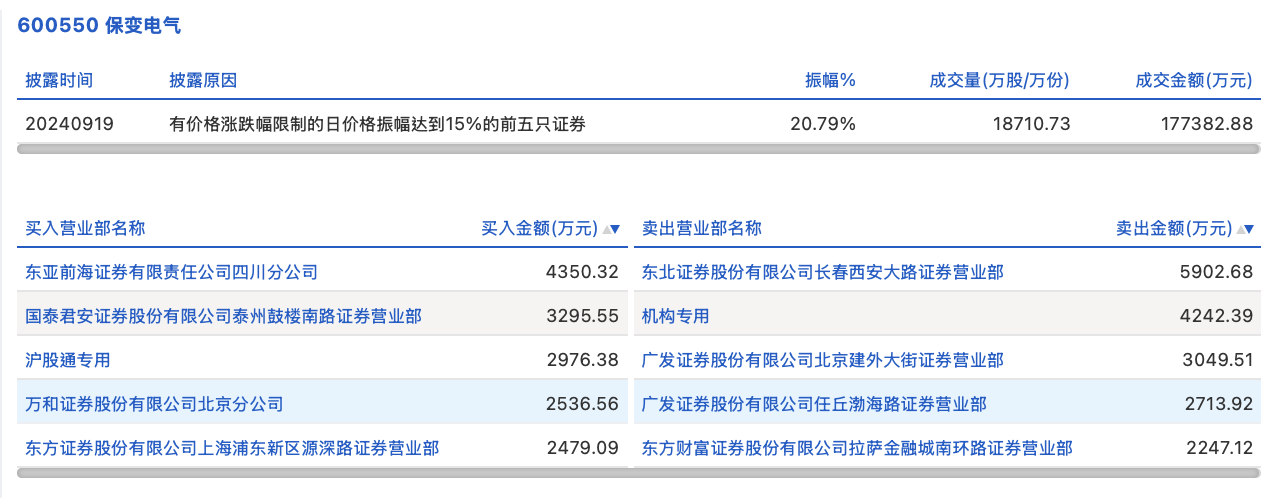Sort by 买入金额(万元) using the arrow icon
This screenshot has width=1278, height=498.
[x=610, y=229]
